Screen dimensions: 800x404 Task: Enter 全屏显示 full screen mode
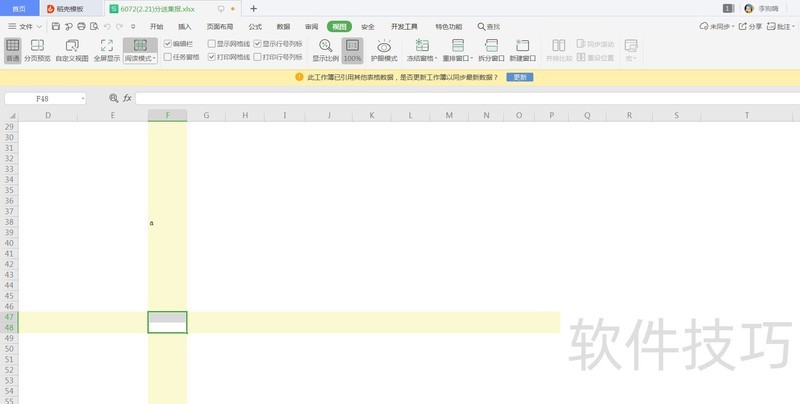point(107,50)
